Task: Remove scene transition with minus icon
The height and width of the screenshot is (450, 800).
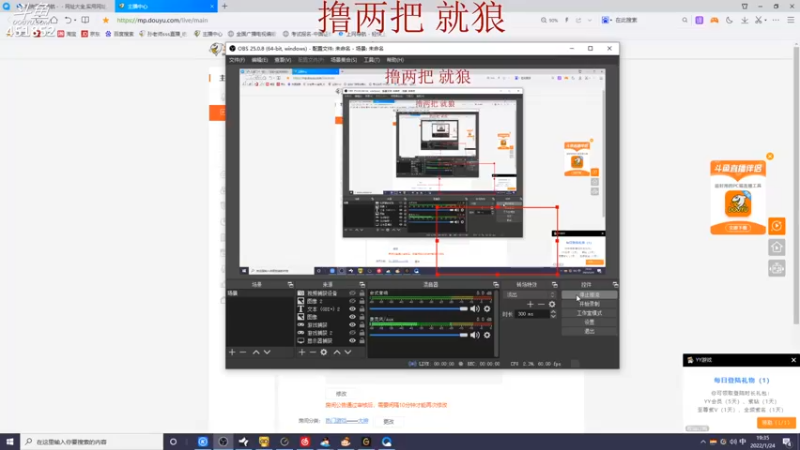Action: 541,304
